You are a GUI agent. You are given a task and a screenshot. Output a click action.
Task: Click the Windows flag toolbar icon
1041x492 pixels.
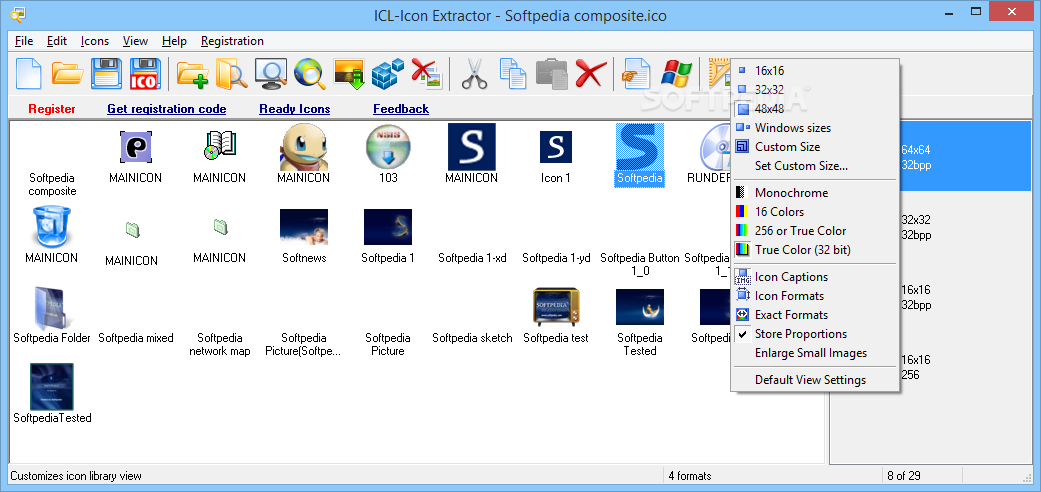click(x=677, y=73)
